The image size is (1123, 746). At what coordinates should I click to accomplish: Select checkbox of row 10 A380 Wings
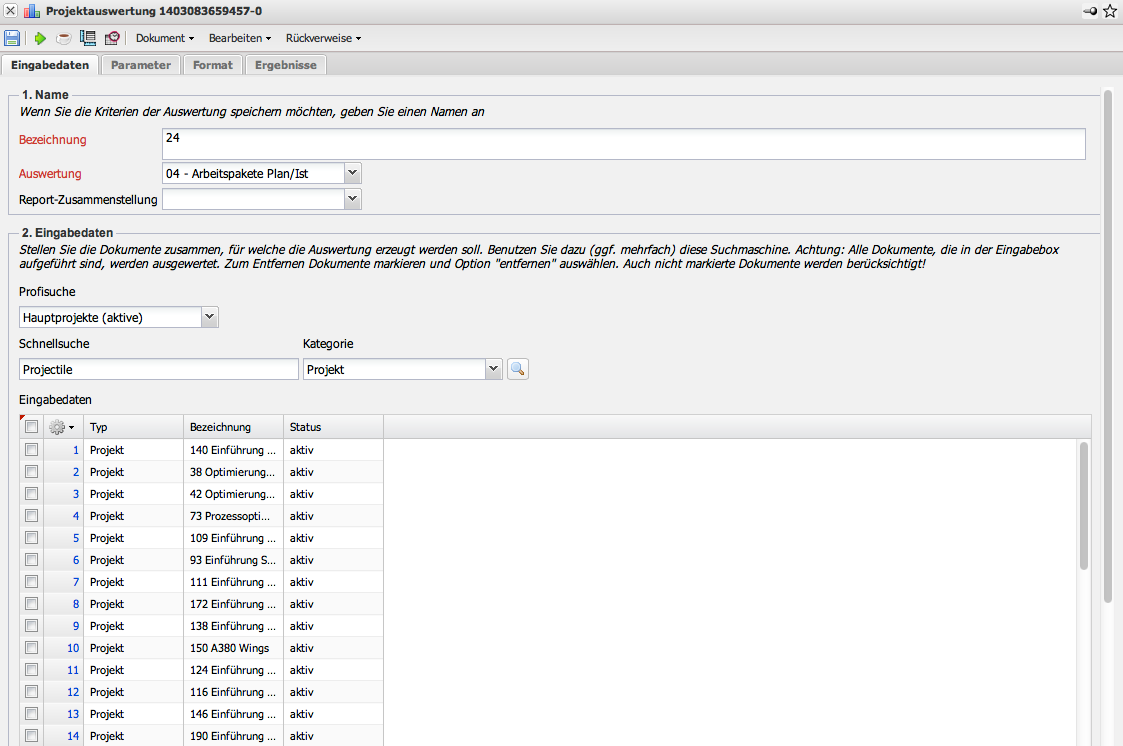32,648
